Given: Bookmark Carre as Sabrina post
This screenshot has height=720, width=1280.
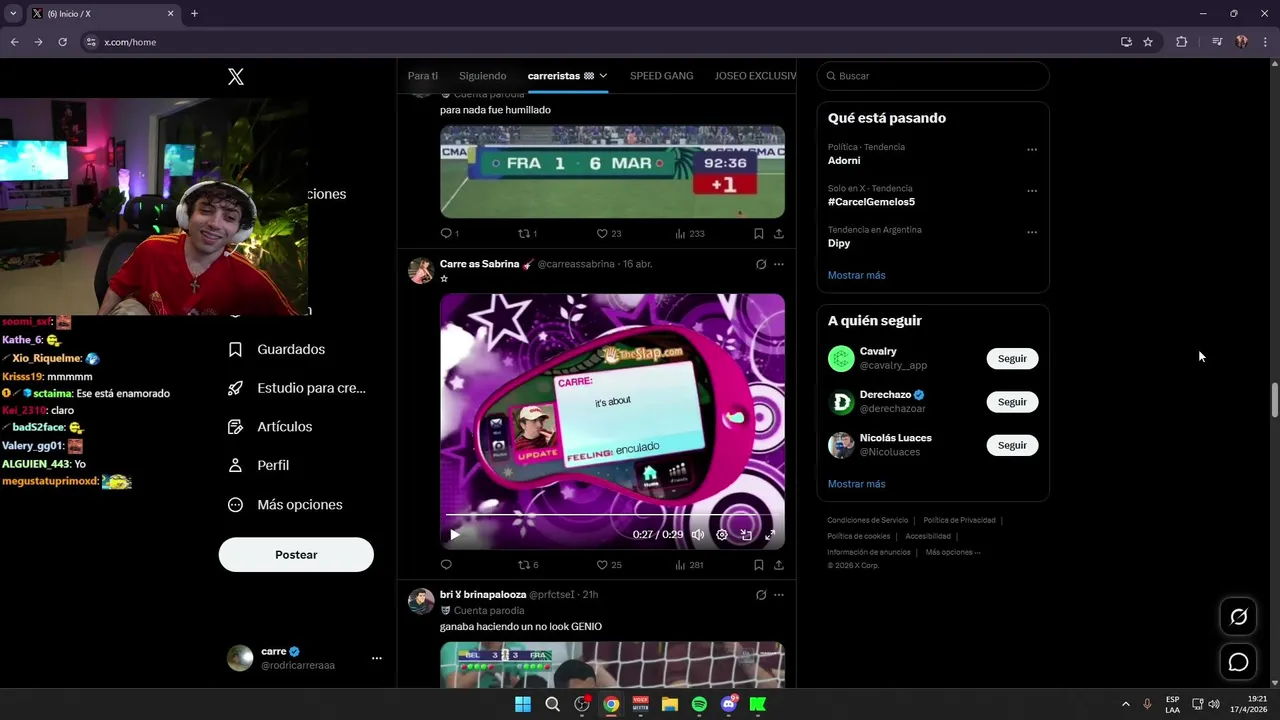Looking at the screenshot, I should [759, 565].
